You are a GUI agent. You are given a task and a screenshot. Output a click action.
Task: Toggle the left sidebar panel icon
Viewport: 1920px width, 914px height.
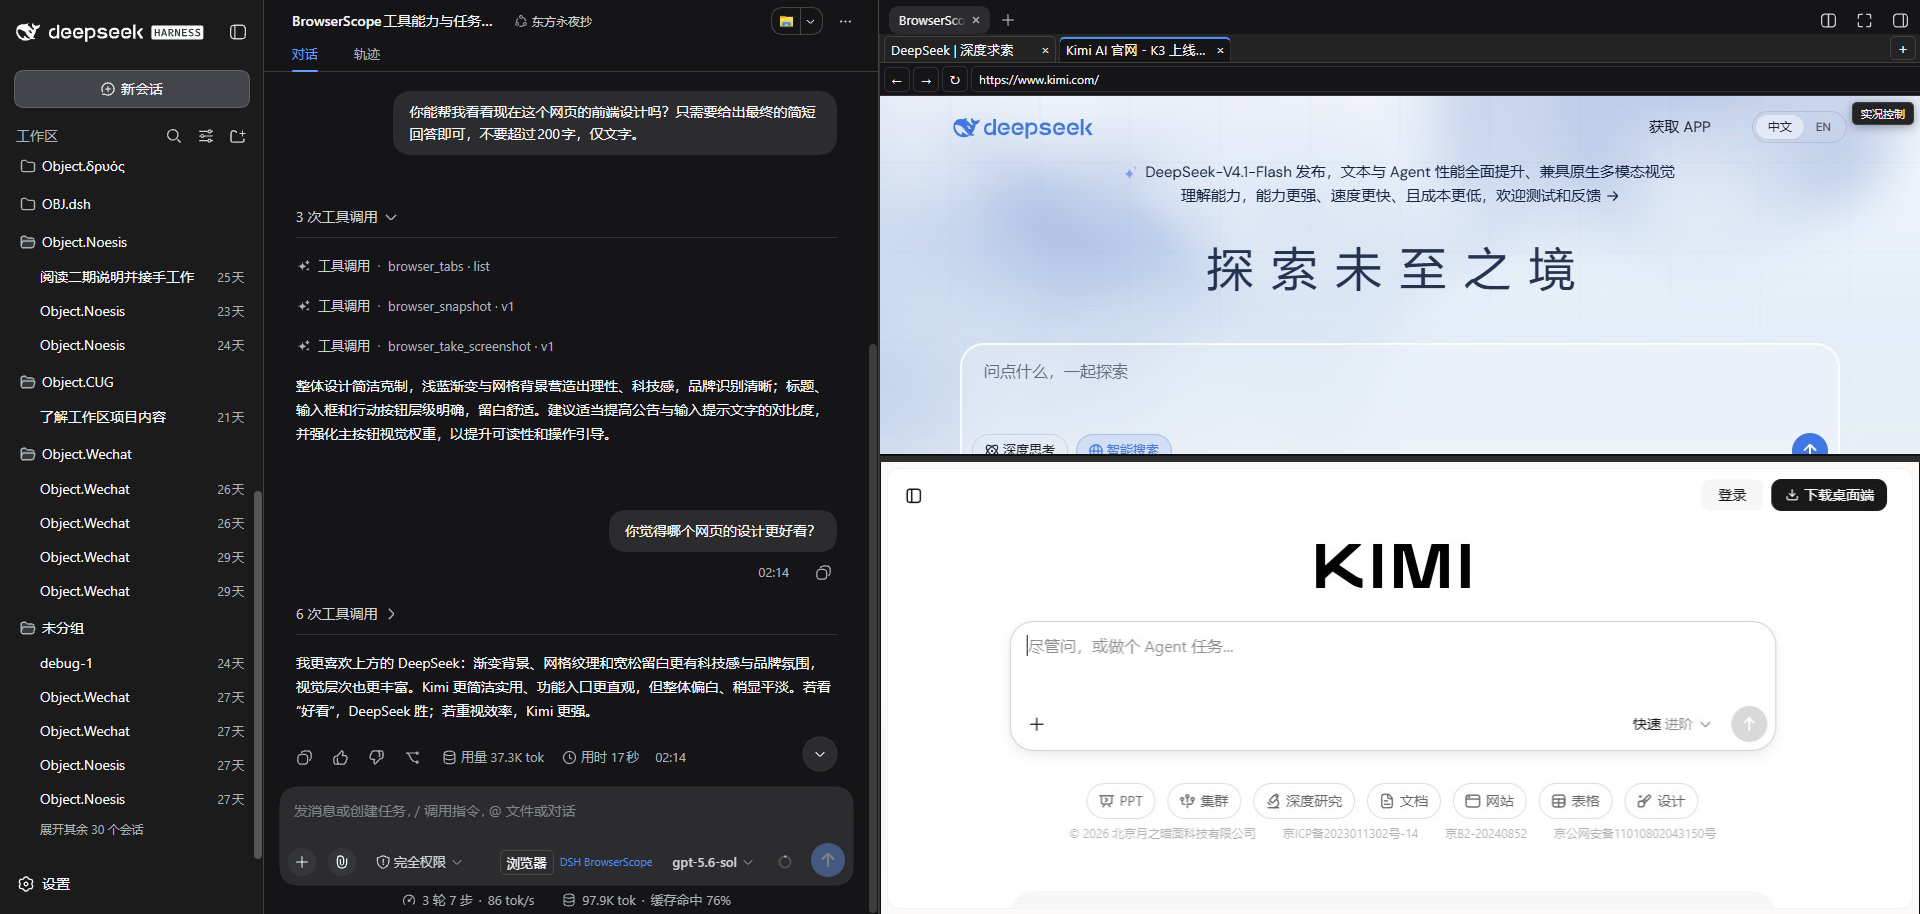tap(238, 32)
